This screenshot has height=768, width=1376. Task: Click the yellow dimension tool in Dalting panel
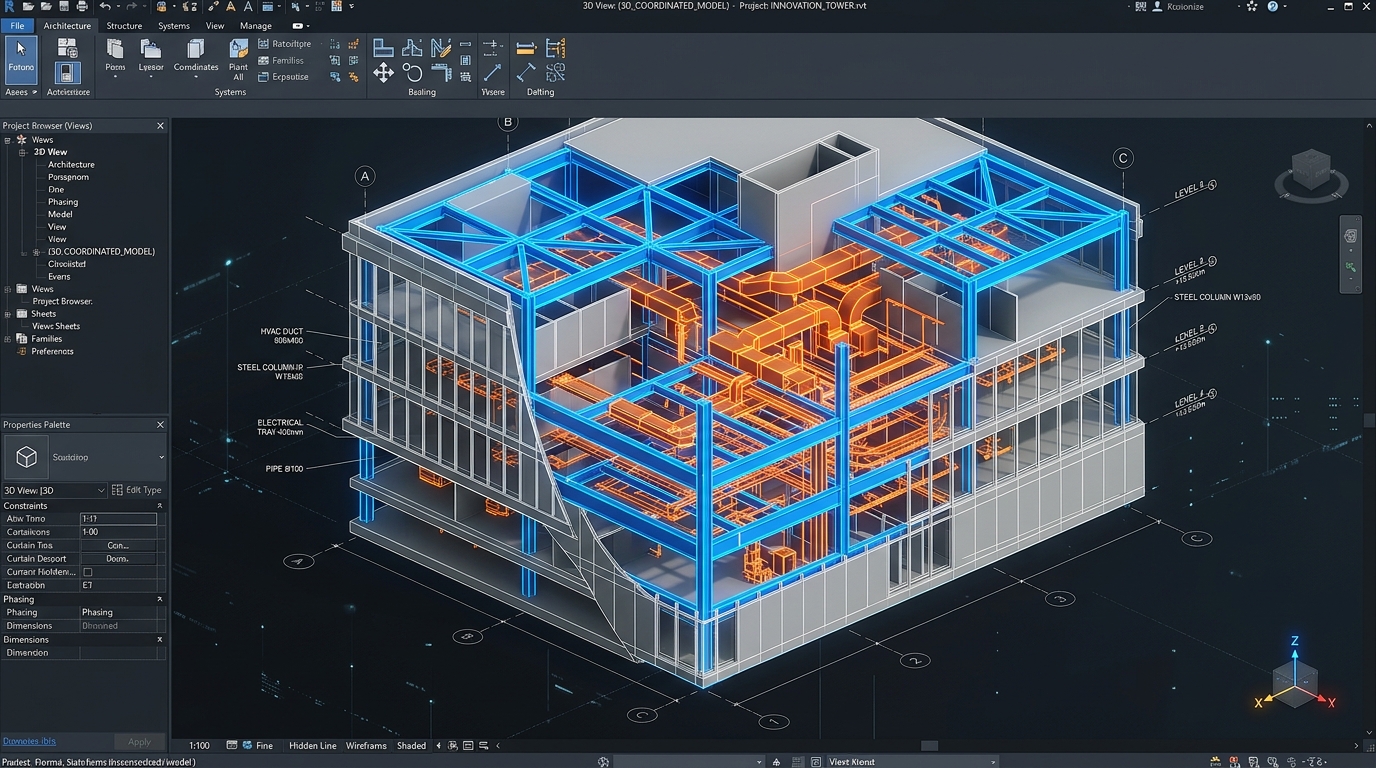[x=526, y=47]
